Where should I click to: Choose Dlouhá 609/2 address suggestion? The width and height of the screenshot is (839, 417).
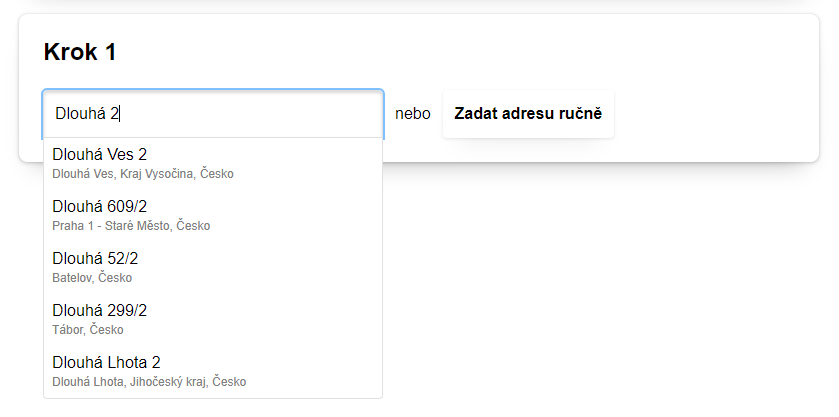click(213, 215)
